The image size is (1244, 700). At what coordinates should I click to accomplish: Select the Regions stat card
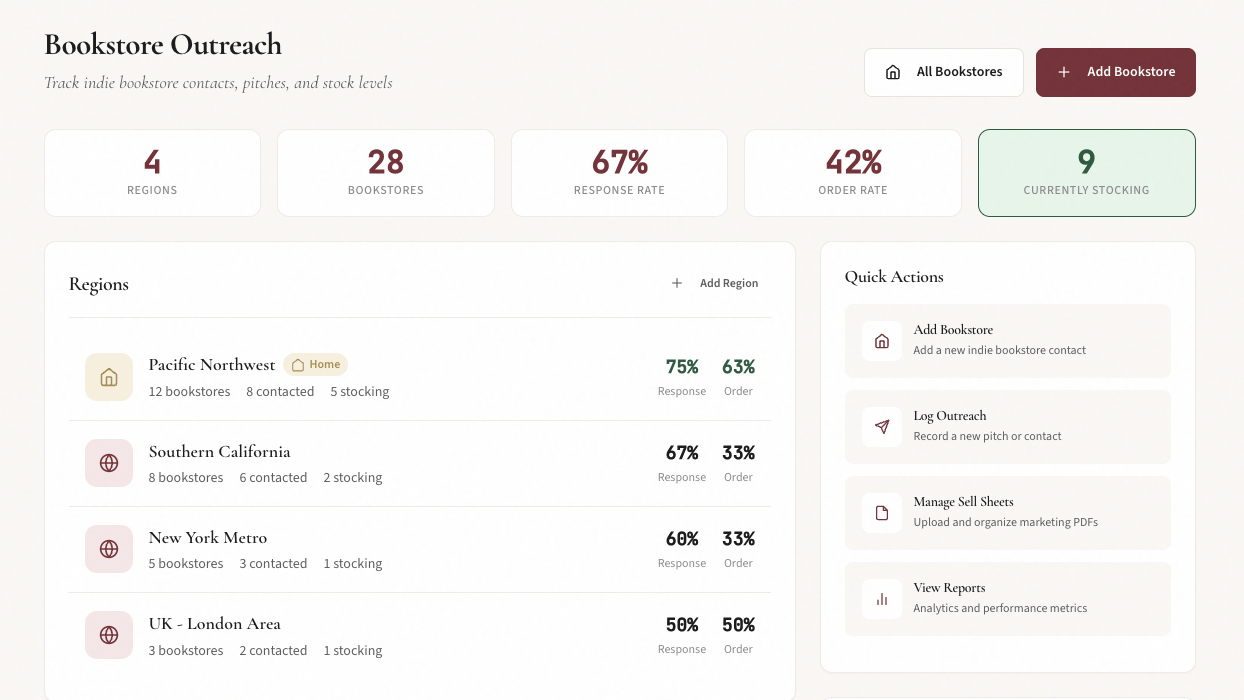(x=152, y=172)
